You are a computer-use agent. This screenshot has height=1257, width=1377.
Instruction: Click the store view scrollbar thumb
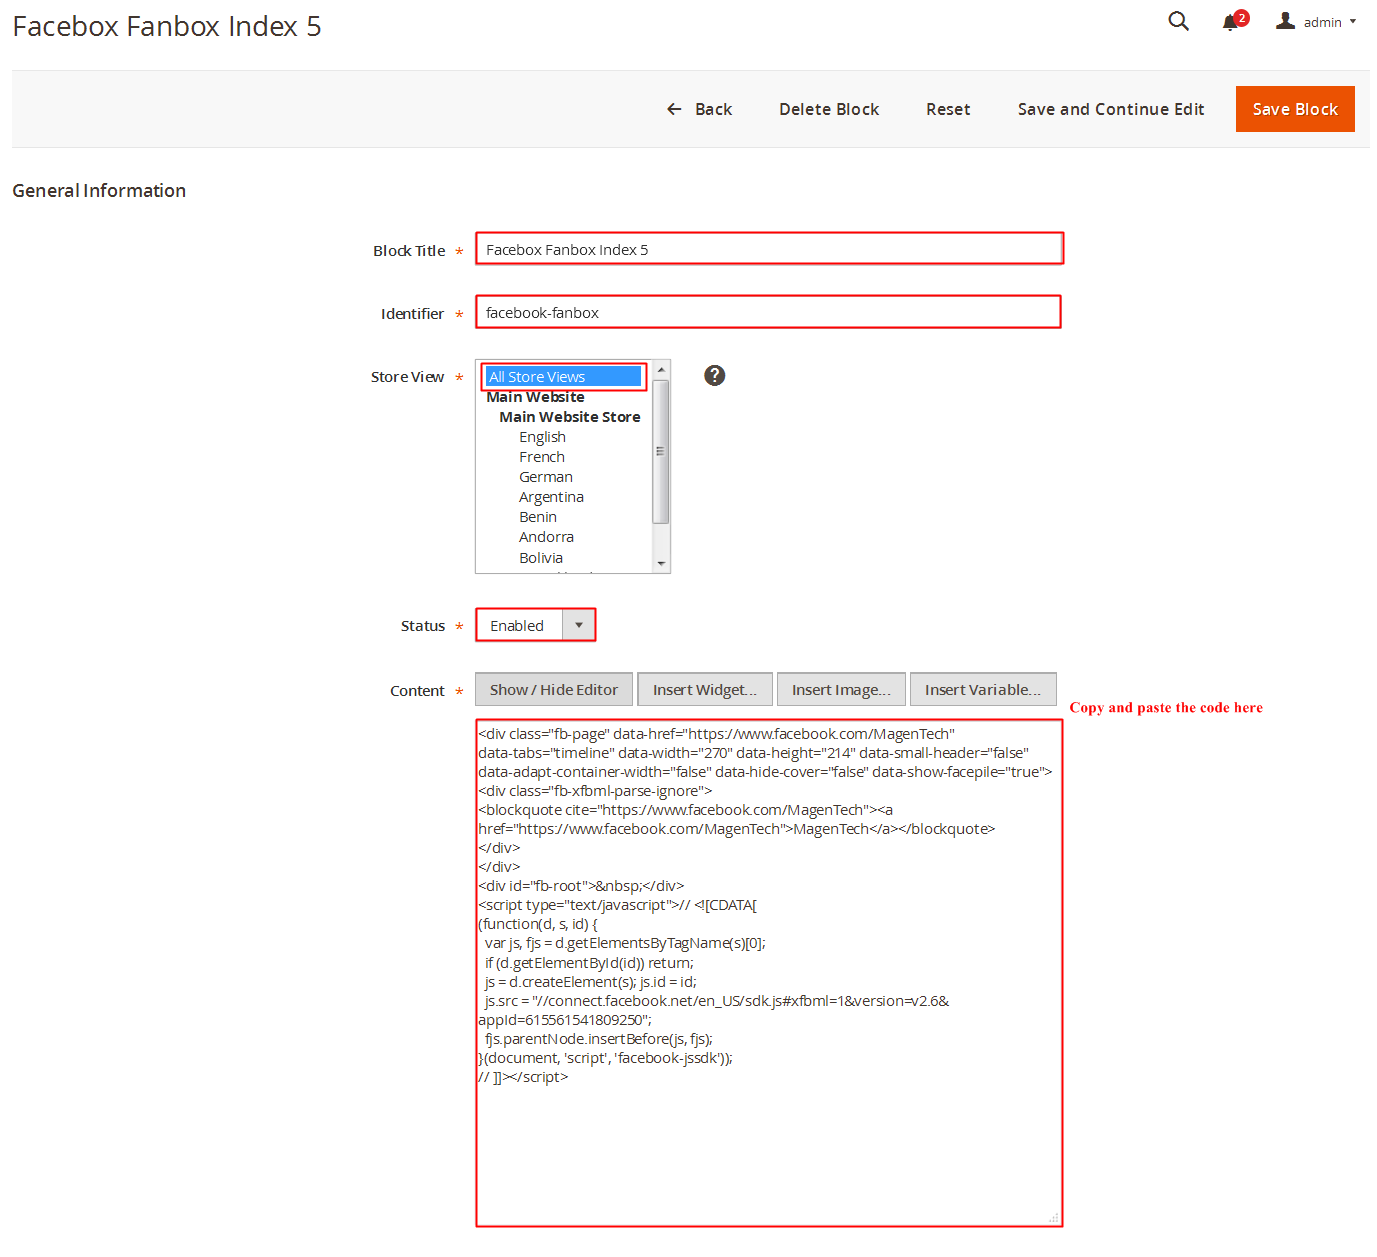(x=661, y=451)
